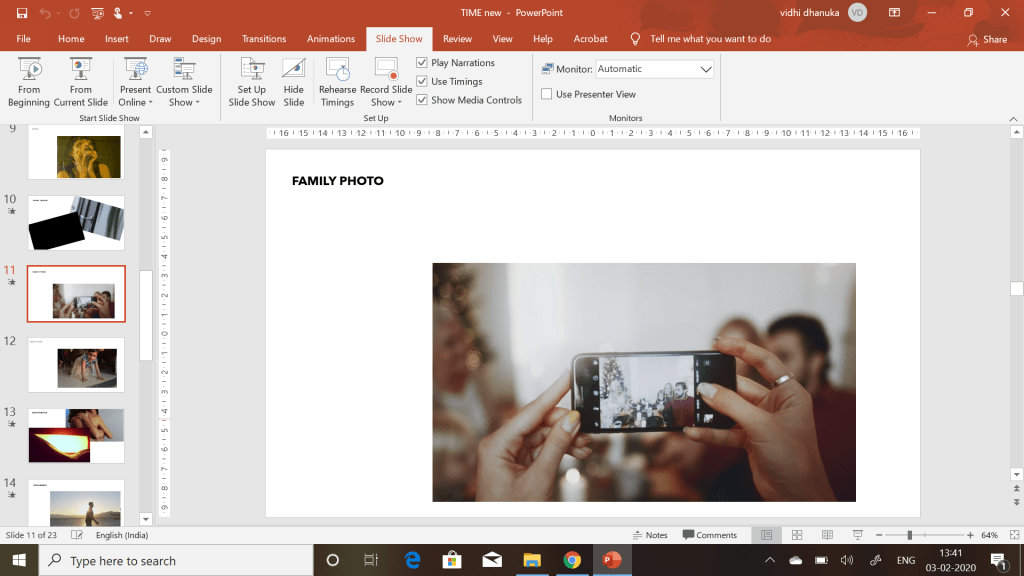Select slide 12 thumbnail in slide panel
The height and width of the screenshot is (576, 1024).
point(76,364)
